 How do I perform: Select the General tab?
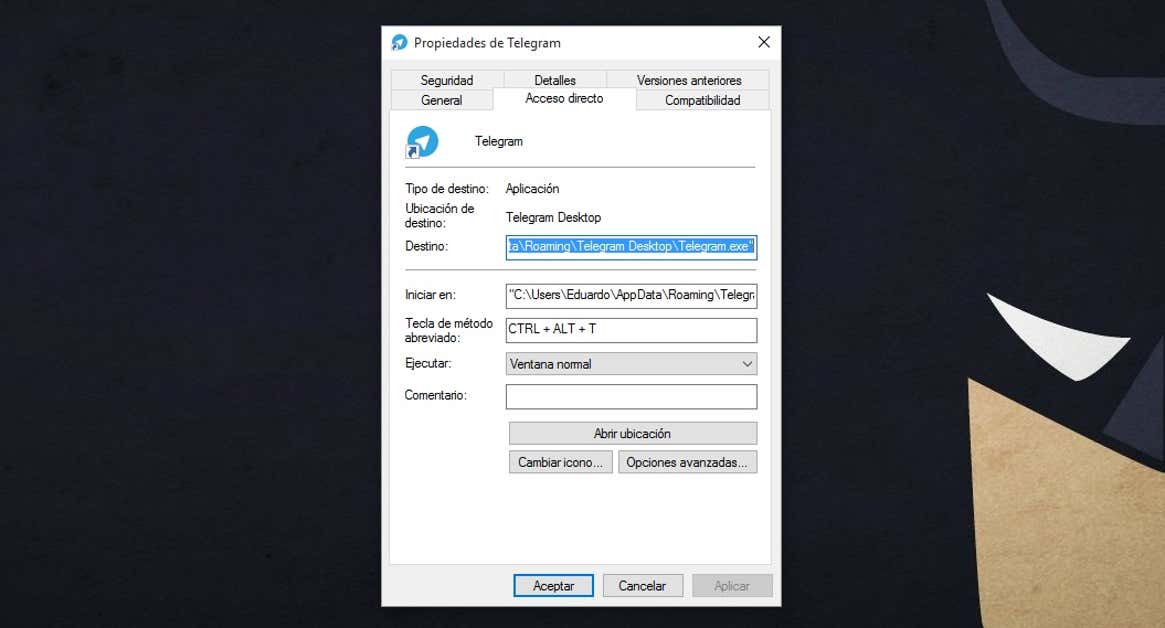(x=441, y=100)
